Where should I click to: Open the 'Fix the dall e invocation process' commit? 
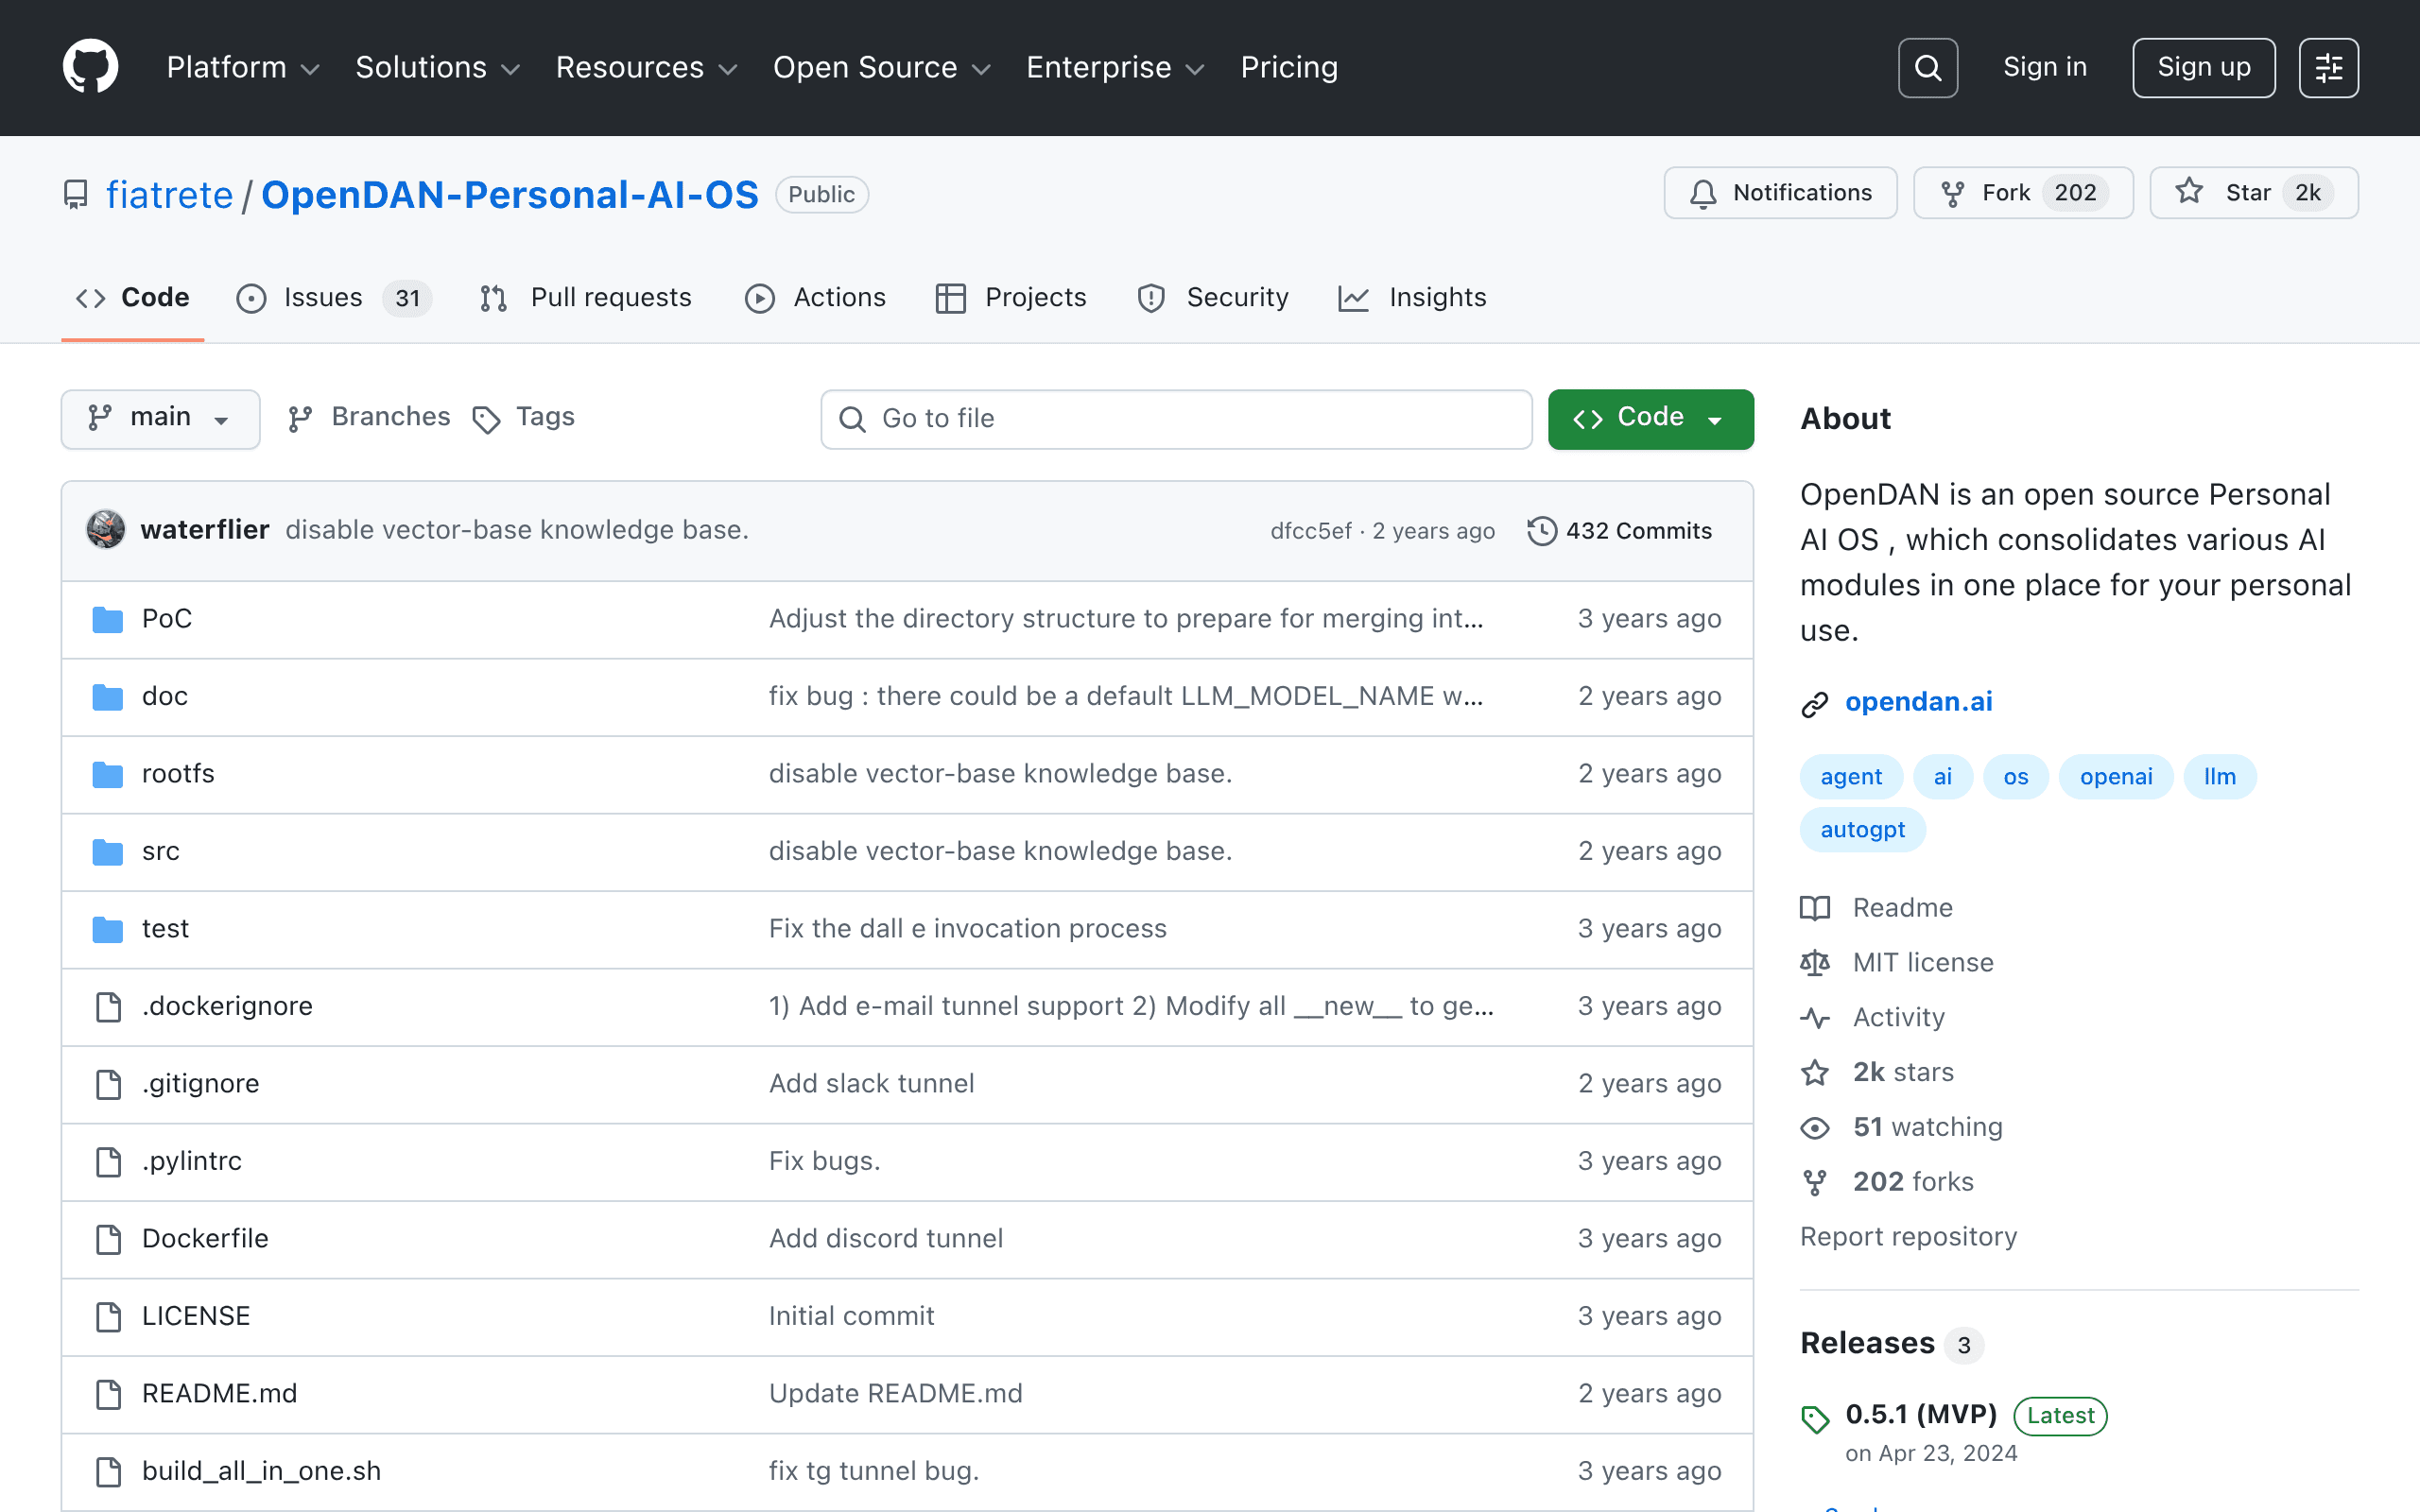click(x=967, y=928)
